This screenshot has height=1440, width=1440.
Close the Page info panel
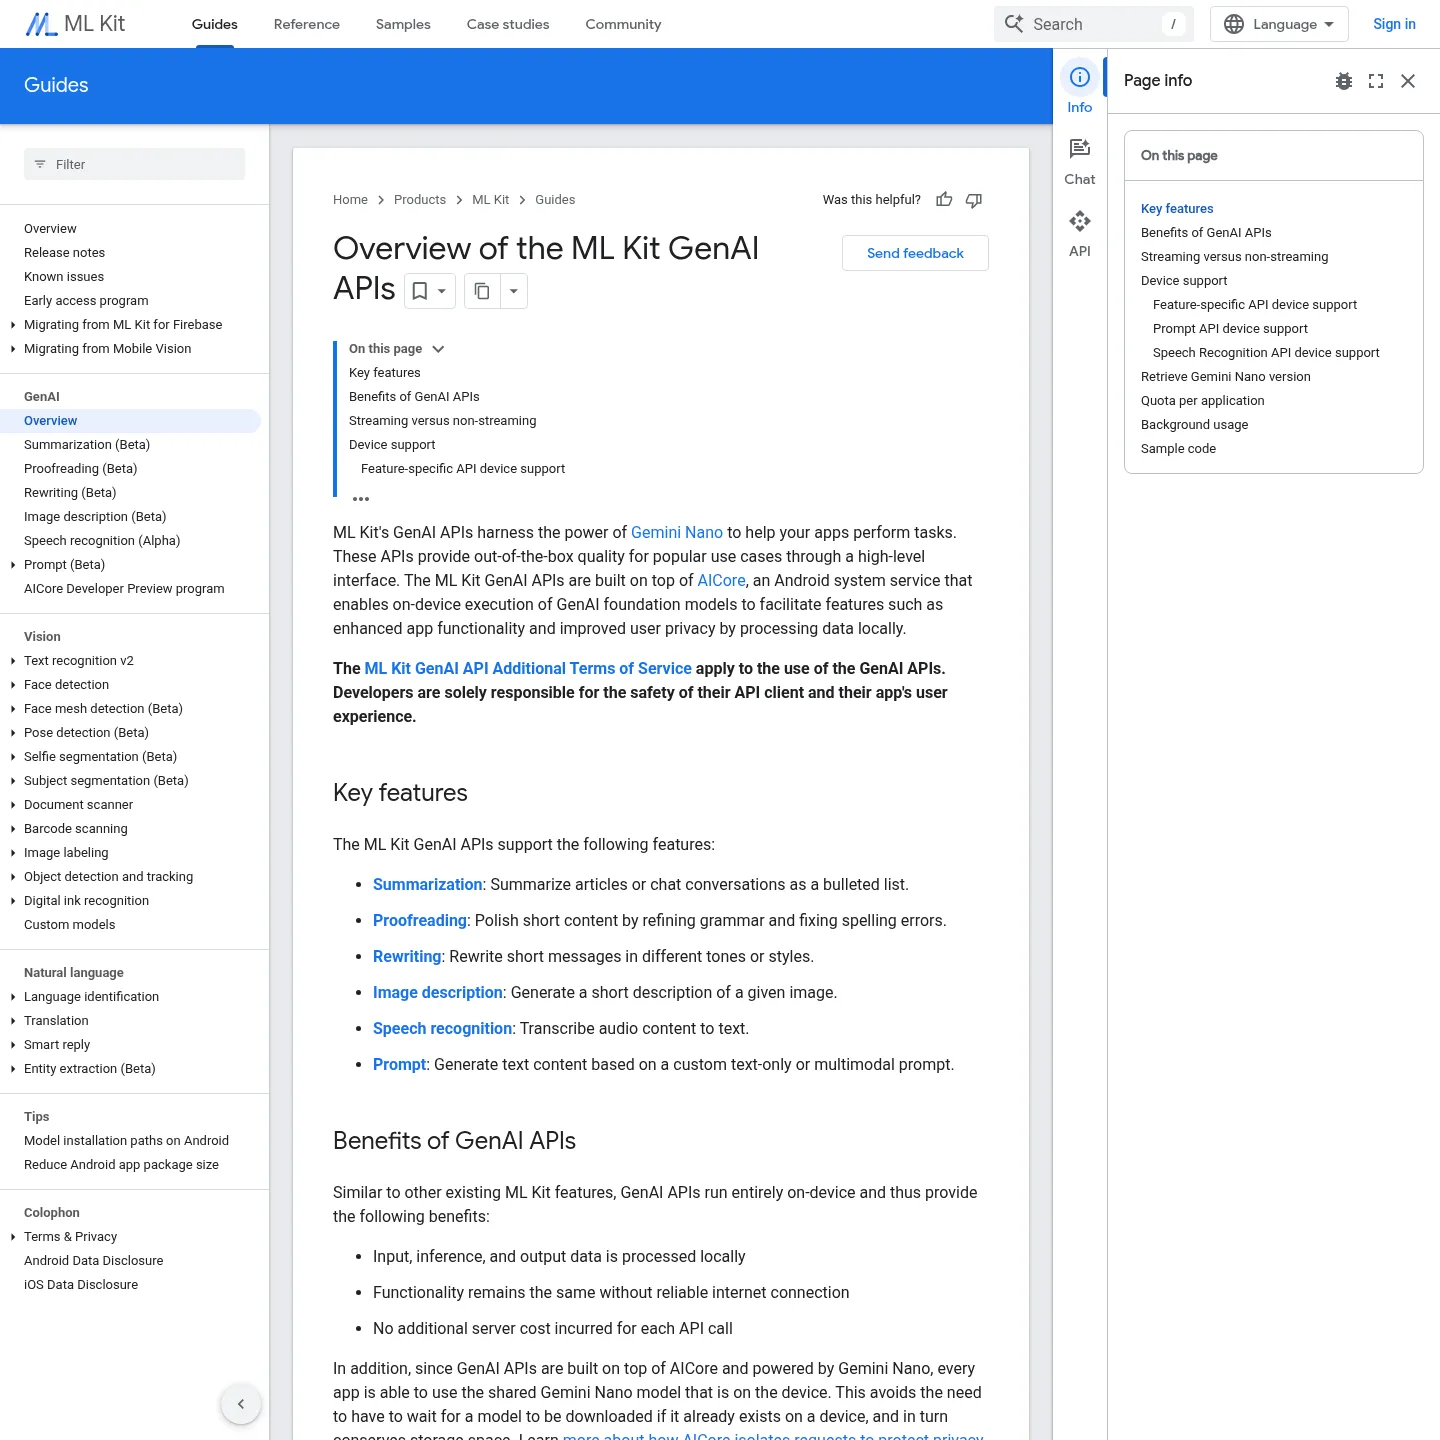point(1408,81)
